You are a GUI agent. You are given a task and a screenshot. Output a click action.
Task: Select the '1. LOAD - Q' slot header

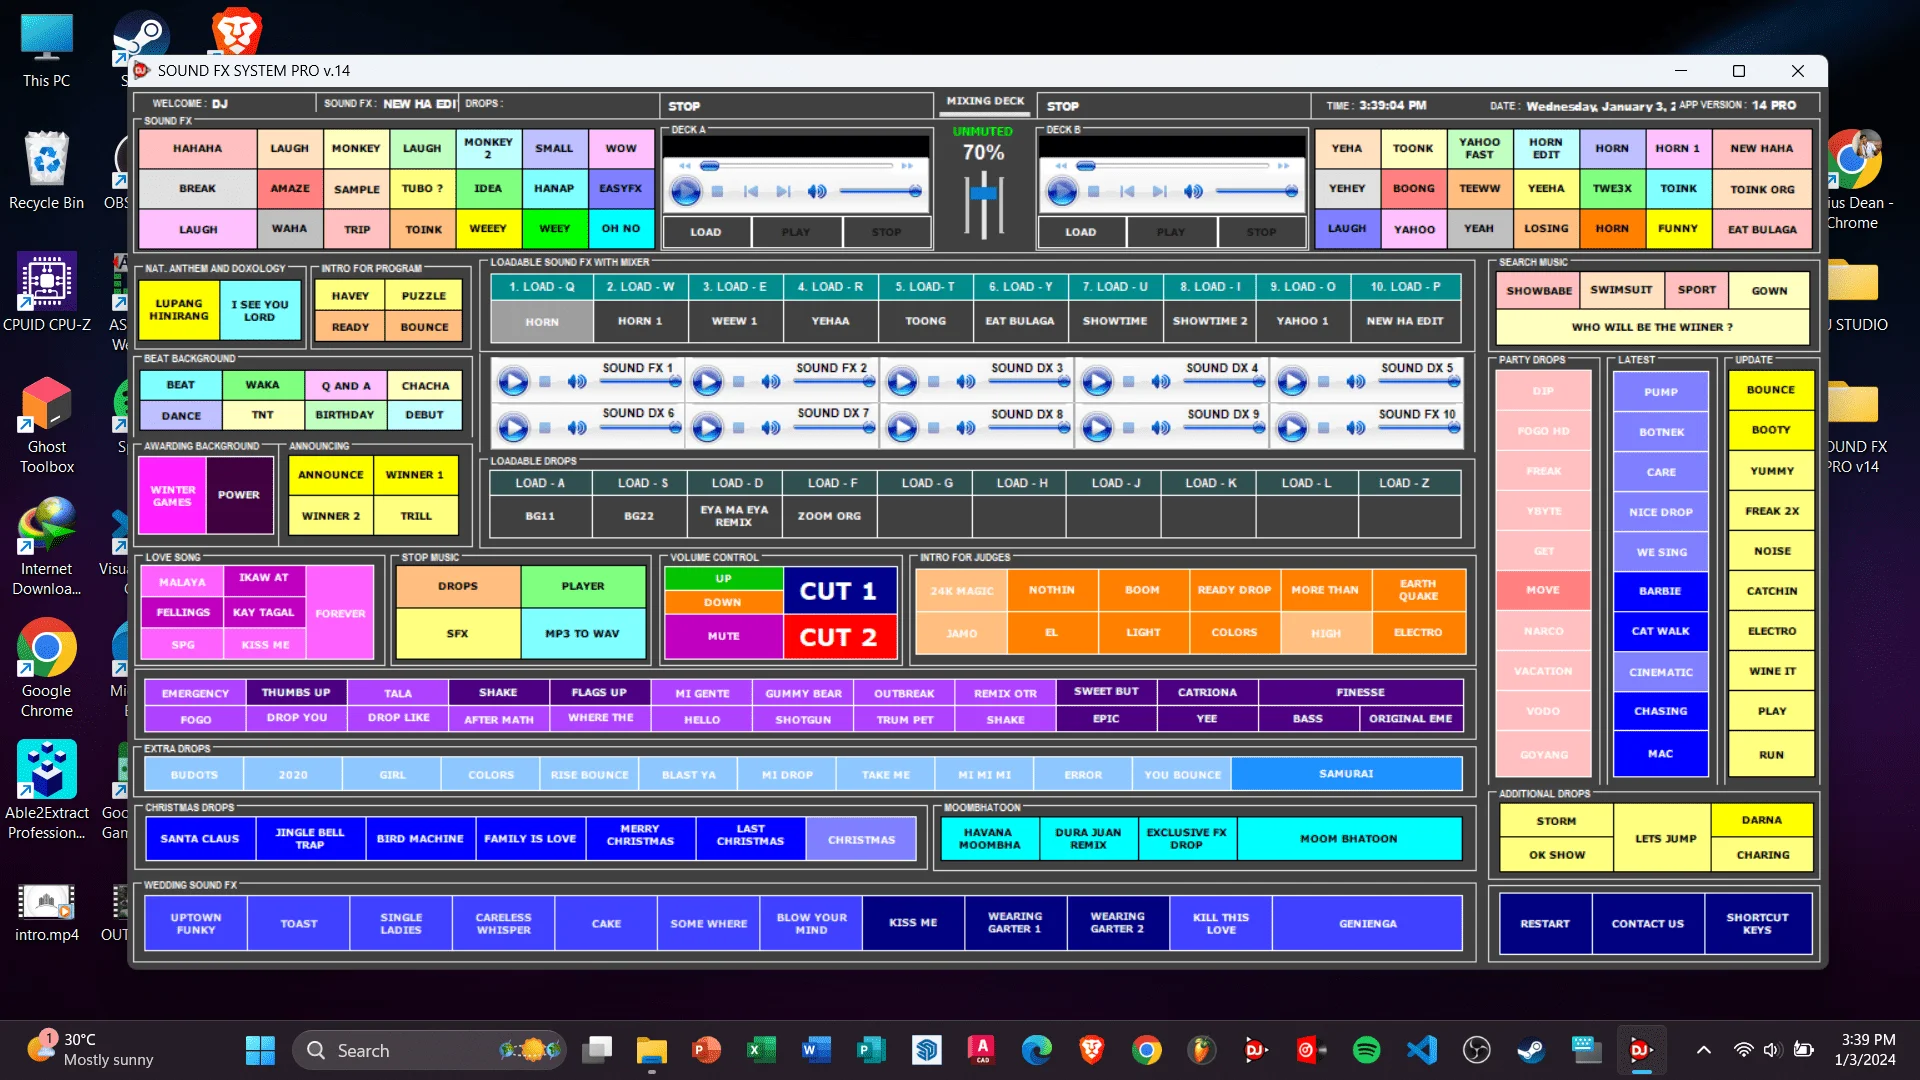(x=542, y=287)
